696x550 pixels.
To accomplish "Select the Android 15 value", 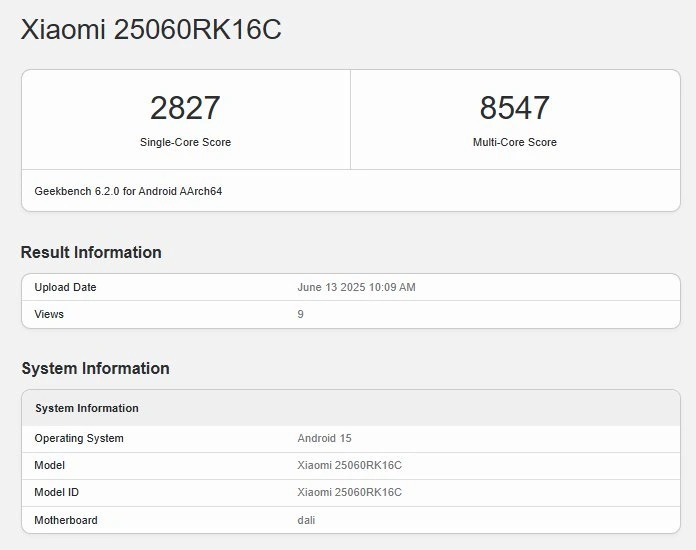I will (324, 438).
